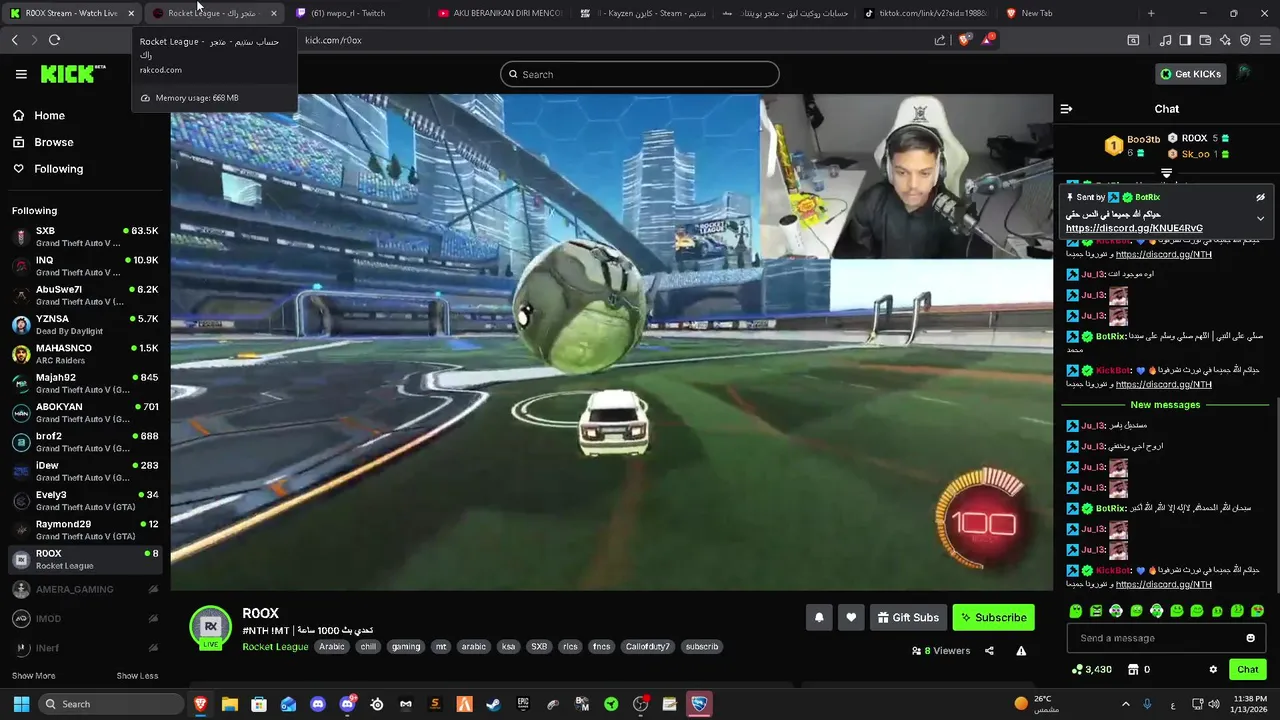The height and width of the screenshot is (720, 1280).
Task: Open the discord.gg/KNUE4RvG pinned link
Action: coord(1134,228)
